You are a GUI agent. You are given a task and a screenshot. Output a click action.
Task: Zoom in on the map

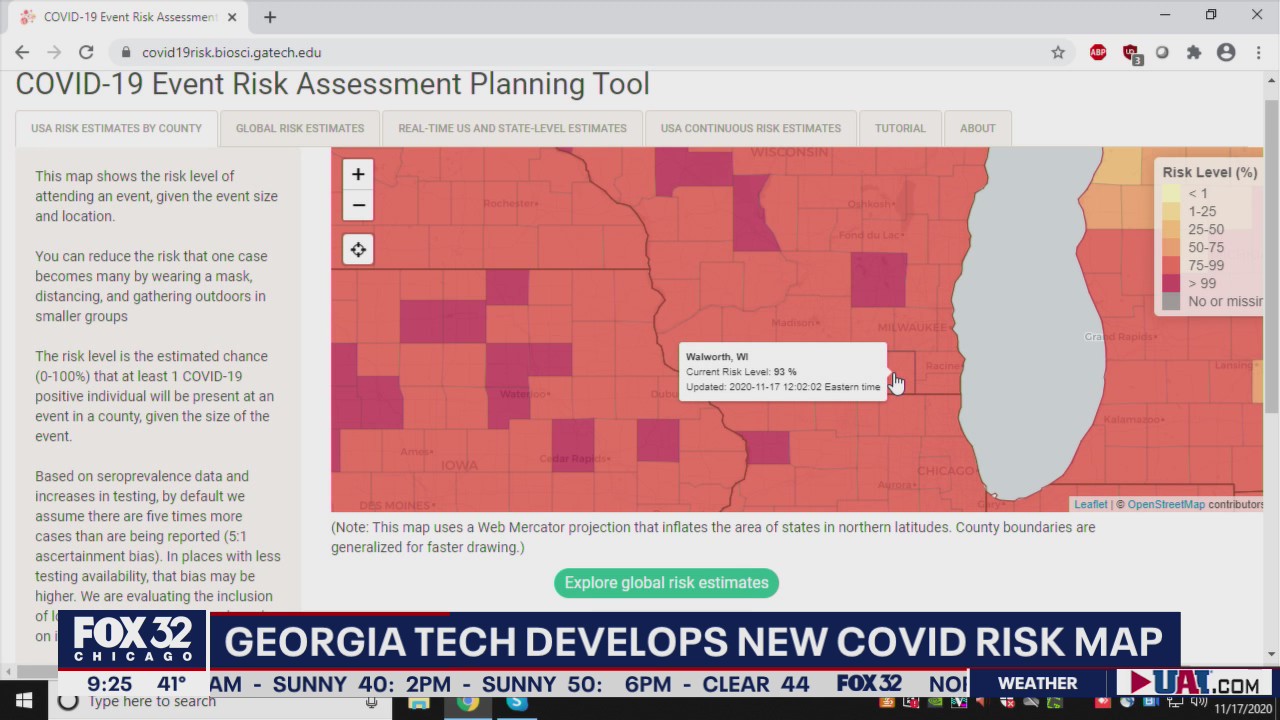[x=358, y=174]
